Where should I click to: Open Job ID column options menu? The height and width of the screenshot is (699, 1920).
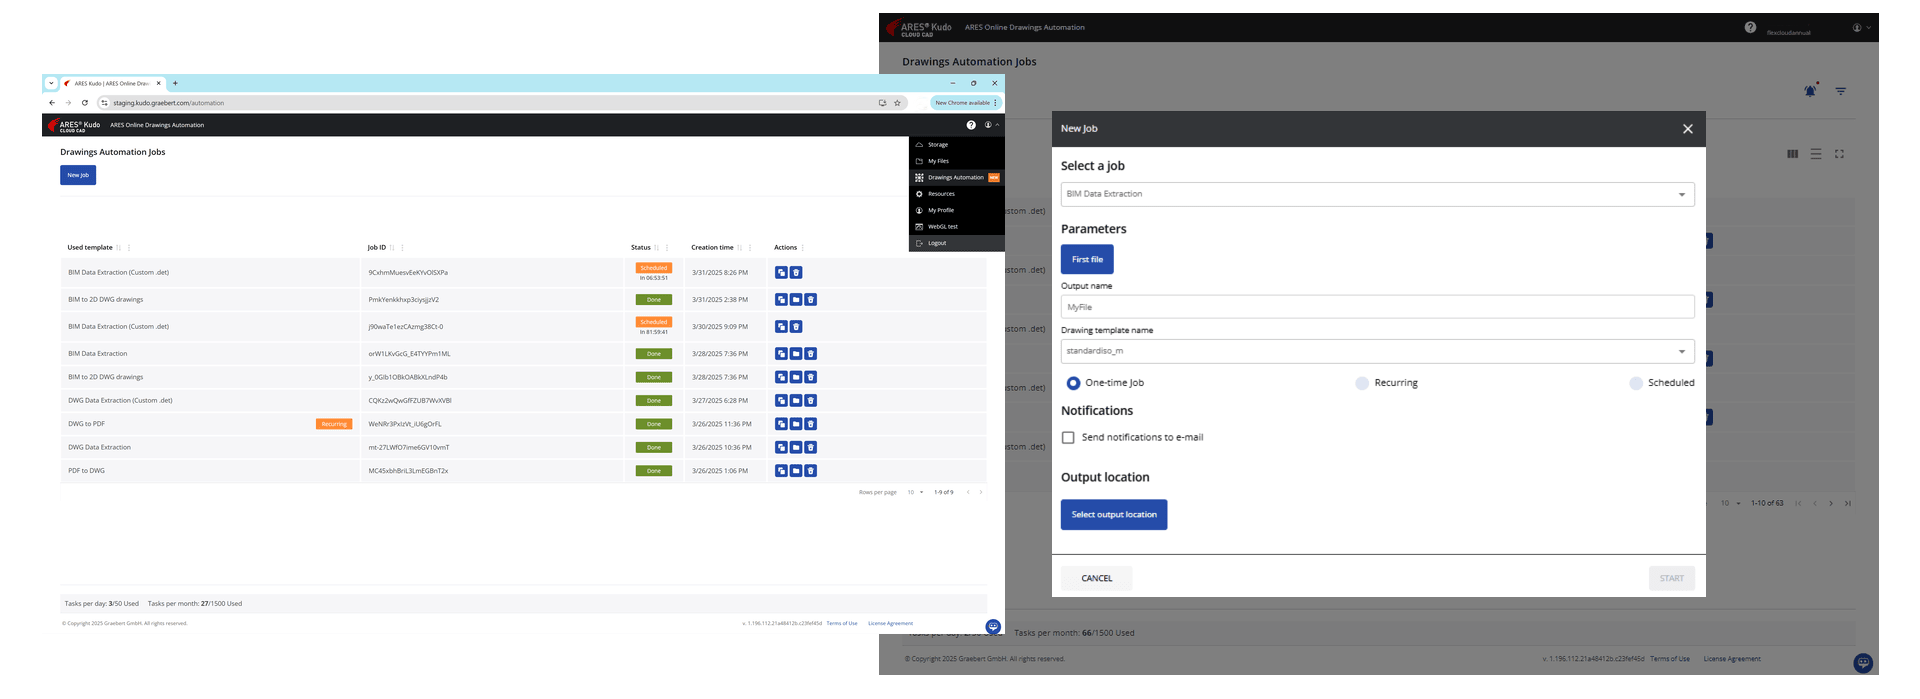[403, 248]
